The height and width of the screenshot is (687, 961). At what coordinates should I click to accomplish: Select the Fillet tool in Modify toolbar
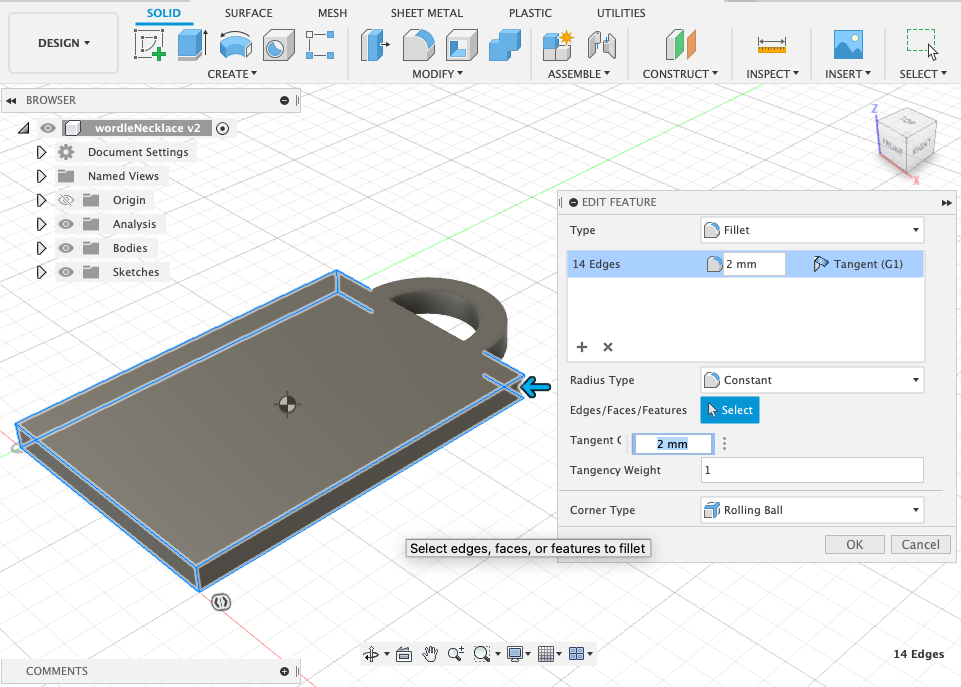pos(417,45)
